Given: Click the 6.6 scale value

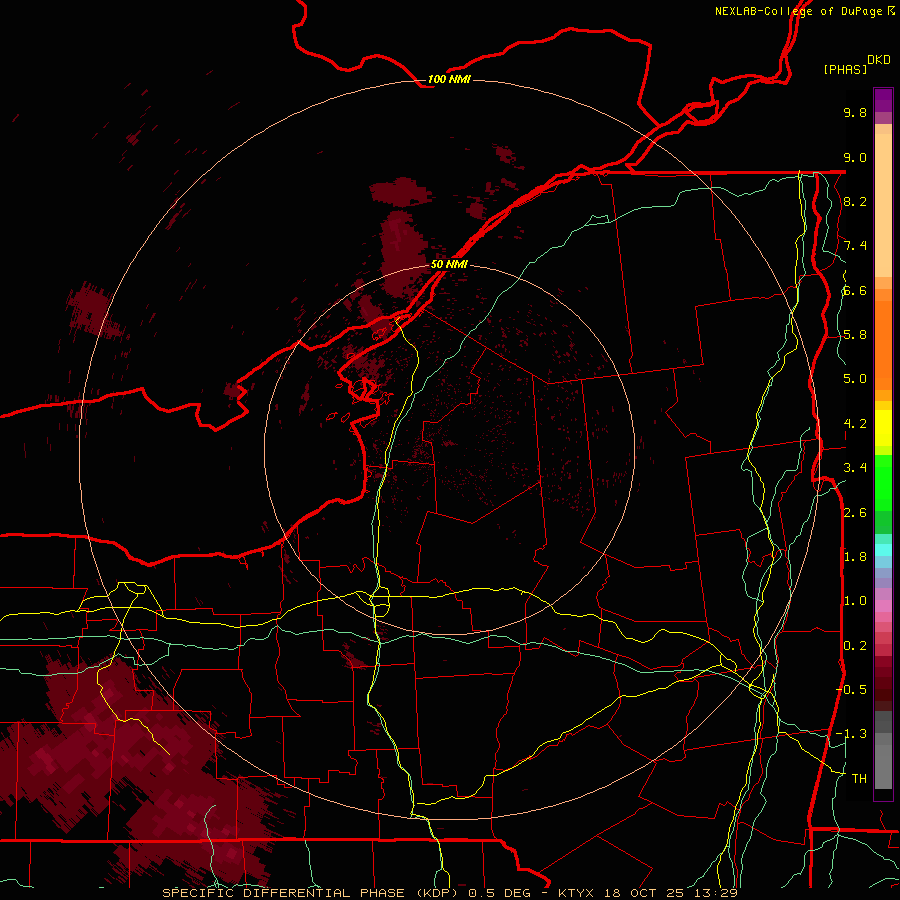Looking at the screenshot, I should click(x=855, y=290).
